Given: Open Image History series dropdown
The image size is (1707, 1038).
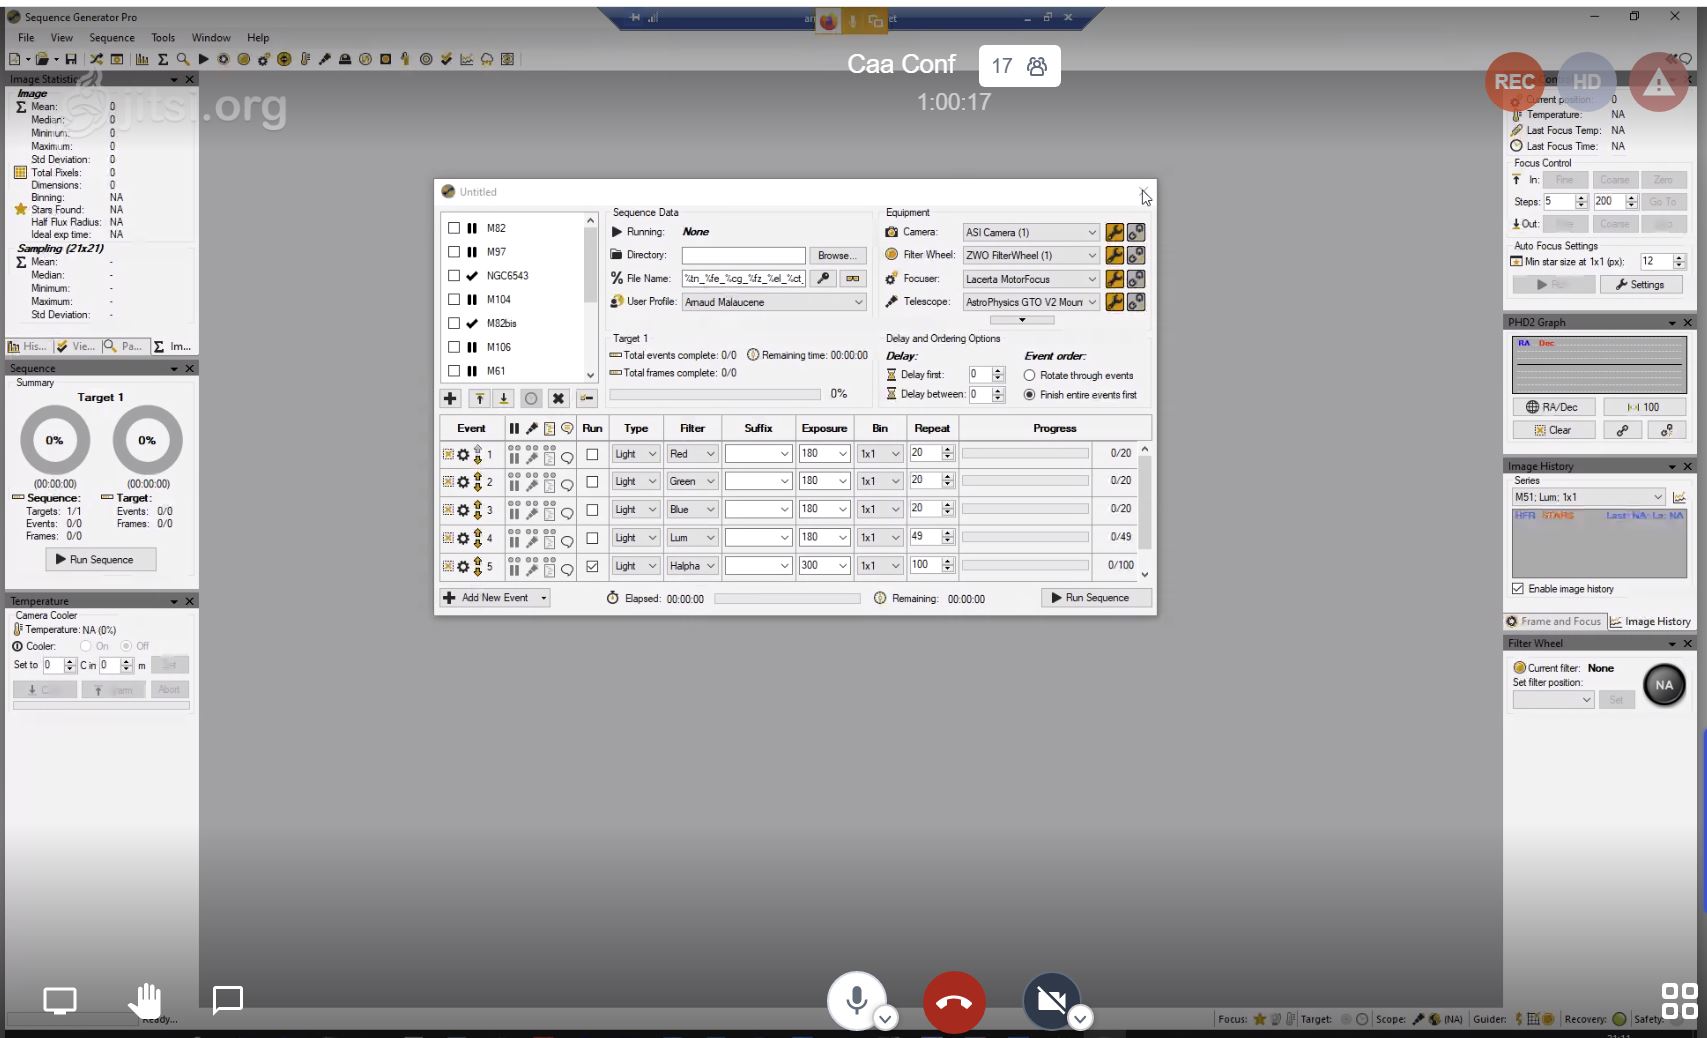Looking at the screenshot, I should click(1589, 497).
